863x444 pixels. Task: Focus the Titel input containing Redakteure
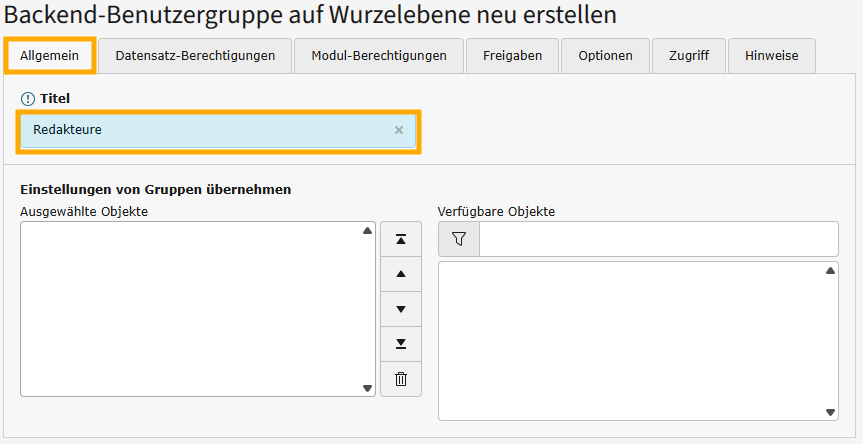click(200, 130)
